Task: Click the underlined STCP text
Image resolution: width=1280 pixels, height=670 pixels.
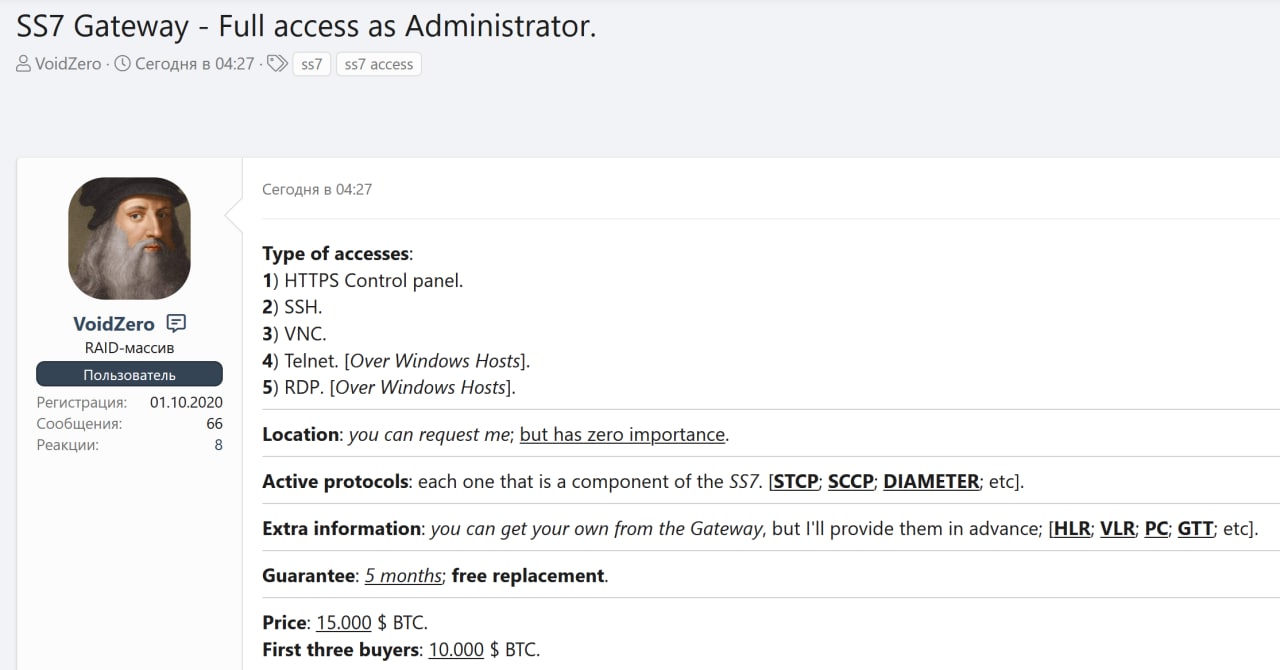Action: (796, 481)
